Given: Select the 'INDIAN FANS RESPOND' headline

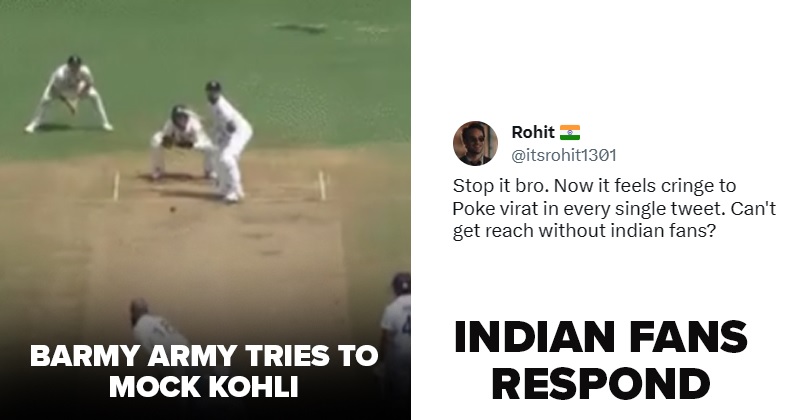Looking at the screenshot, I should (600, 361).
